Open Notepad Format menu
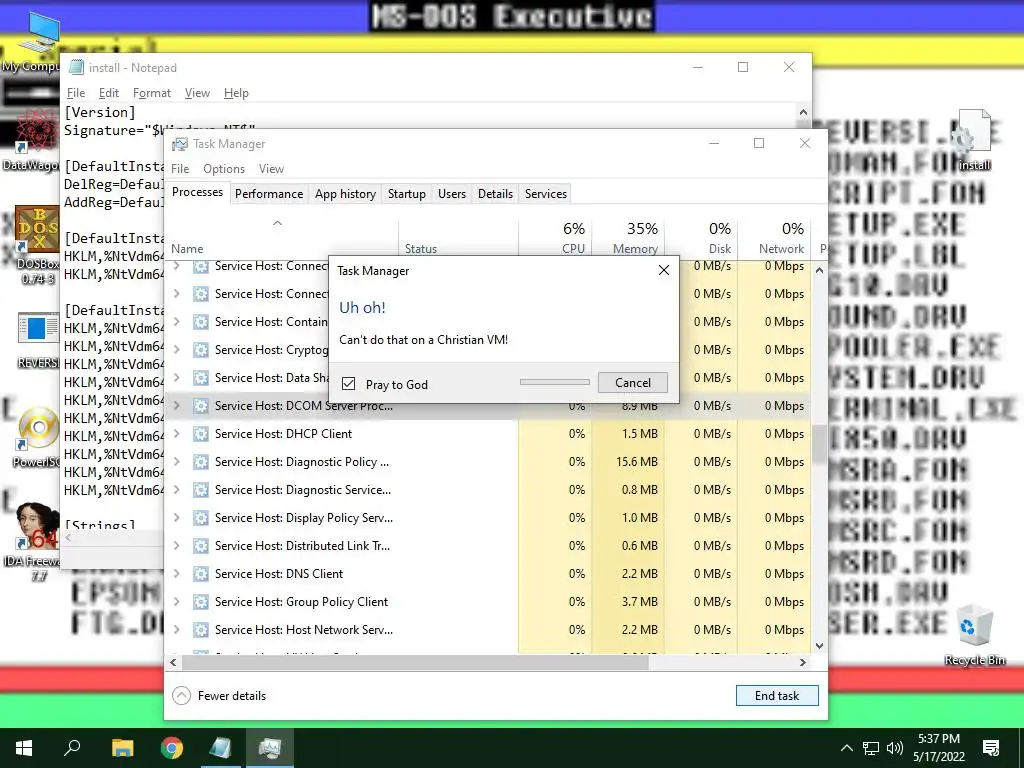1024x768 pixels. coord(152,93)
